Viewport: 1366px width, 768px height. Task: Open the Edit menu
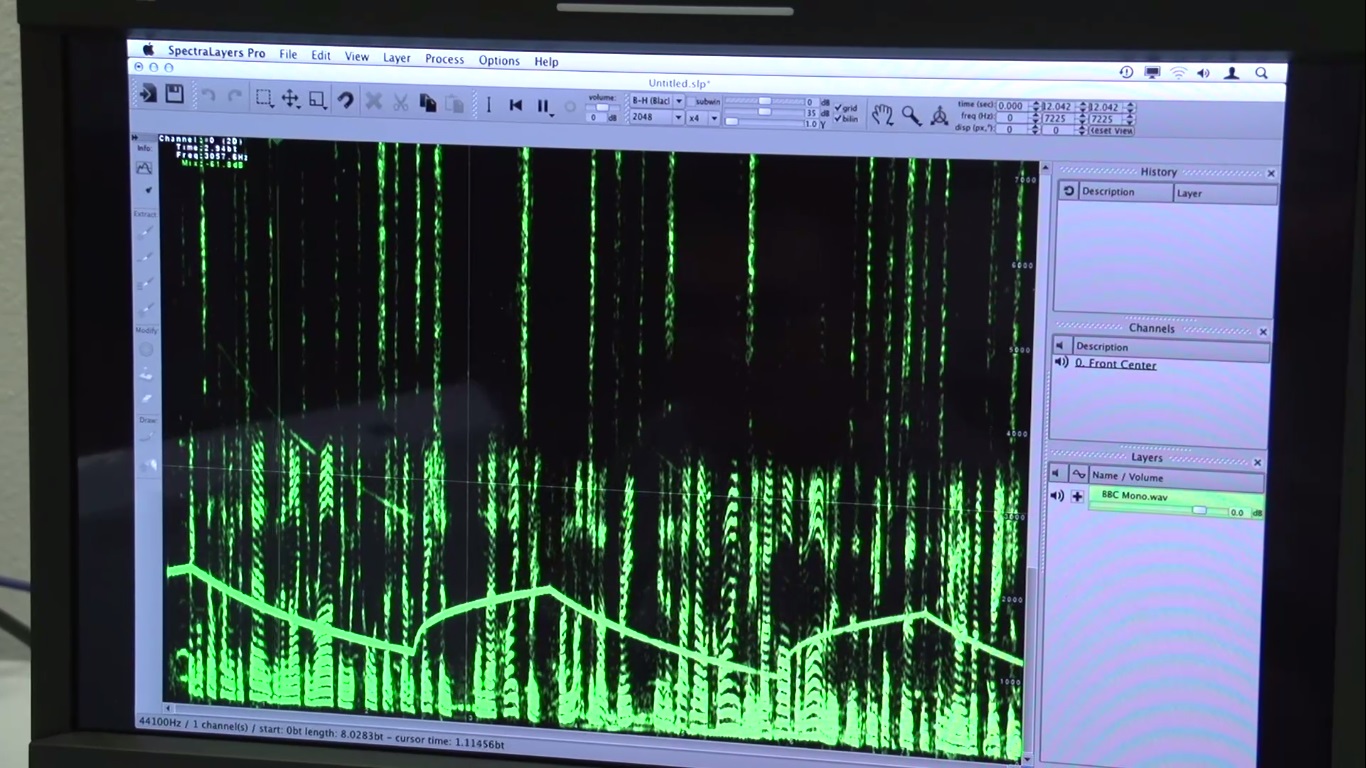pos(321,55)
